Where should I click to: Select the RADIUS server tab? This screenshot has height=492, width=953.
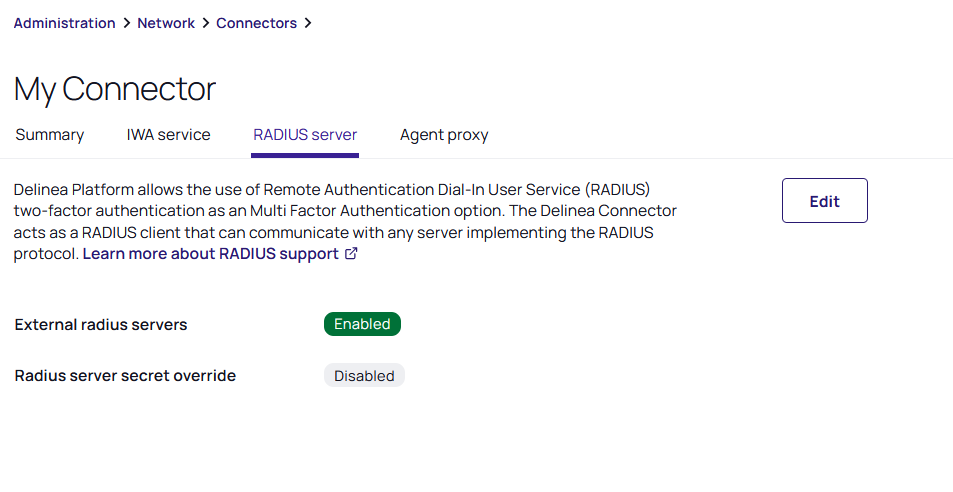tap(305, 135)
